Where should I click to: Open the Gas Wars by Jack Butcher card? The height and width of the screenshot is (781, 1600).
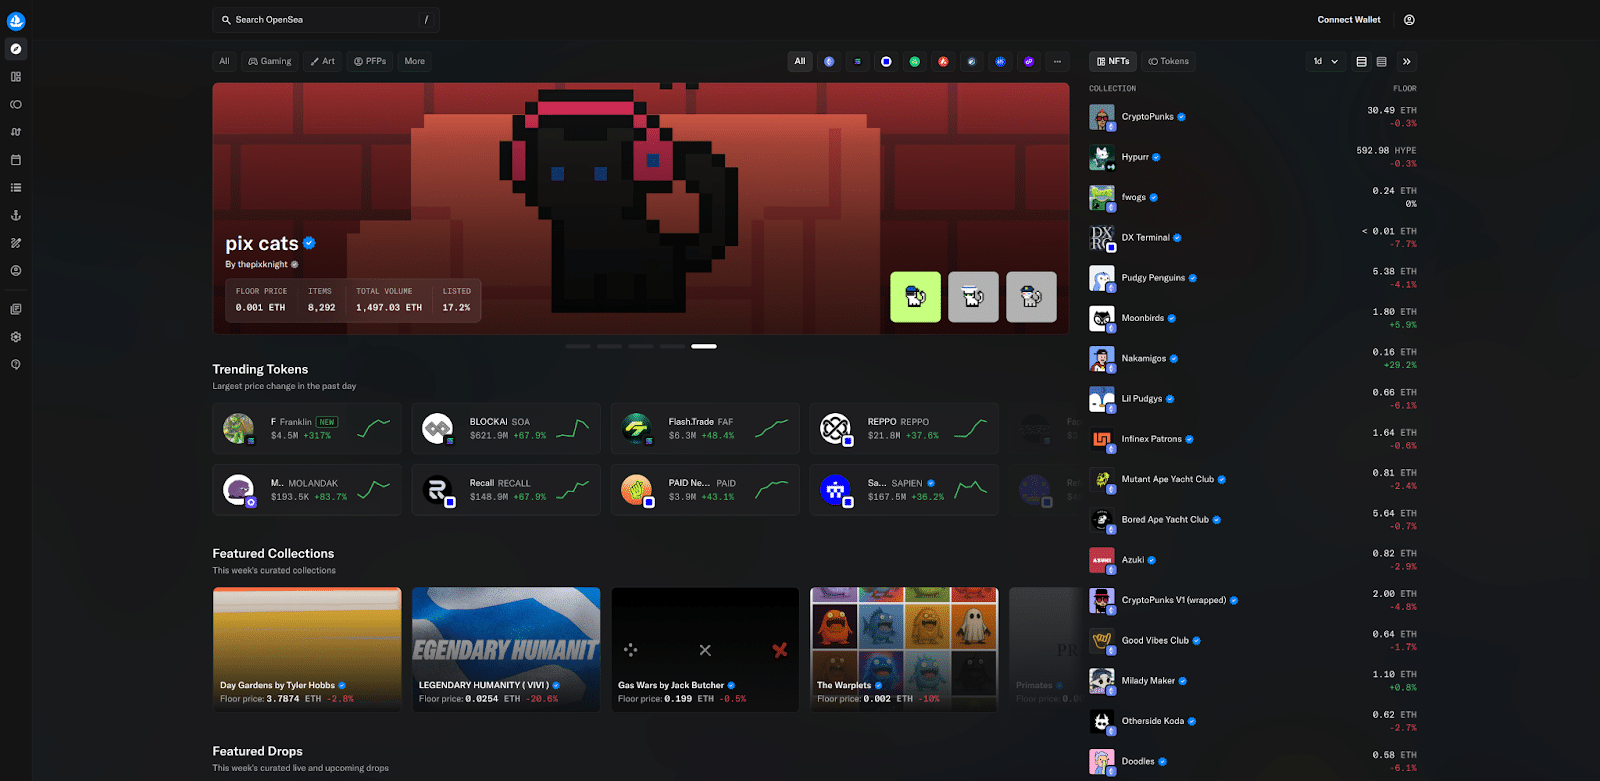pos(705,649)
